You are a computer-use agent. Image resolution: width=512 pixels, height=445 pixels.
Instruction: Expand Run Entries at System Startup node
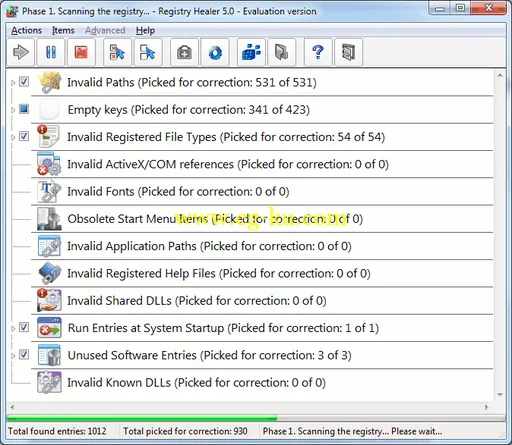13,328
